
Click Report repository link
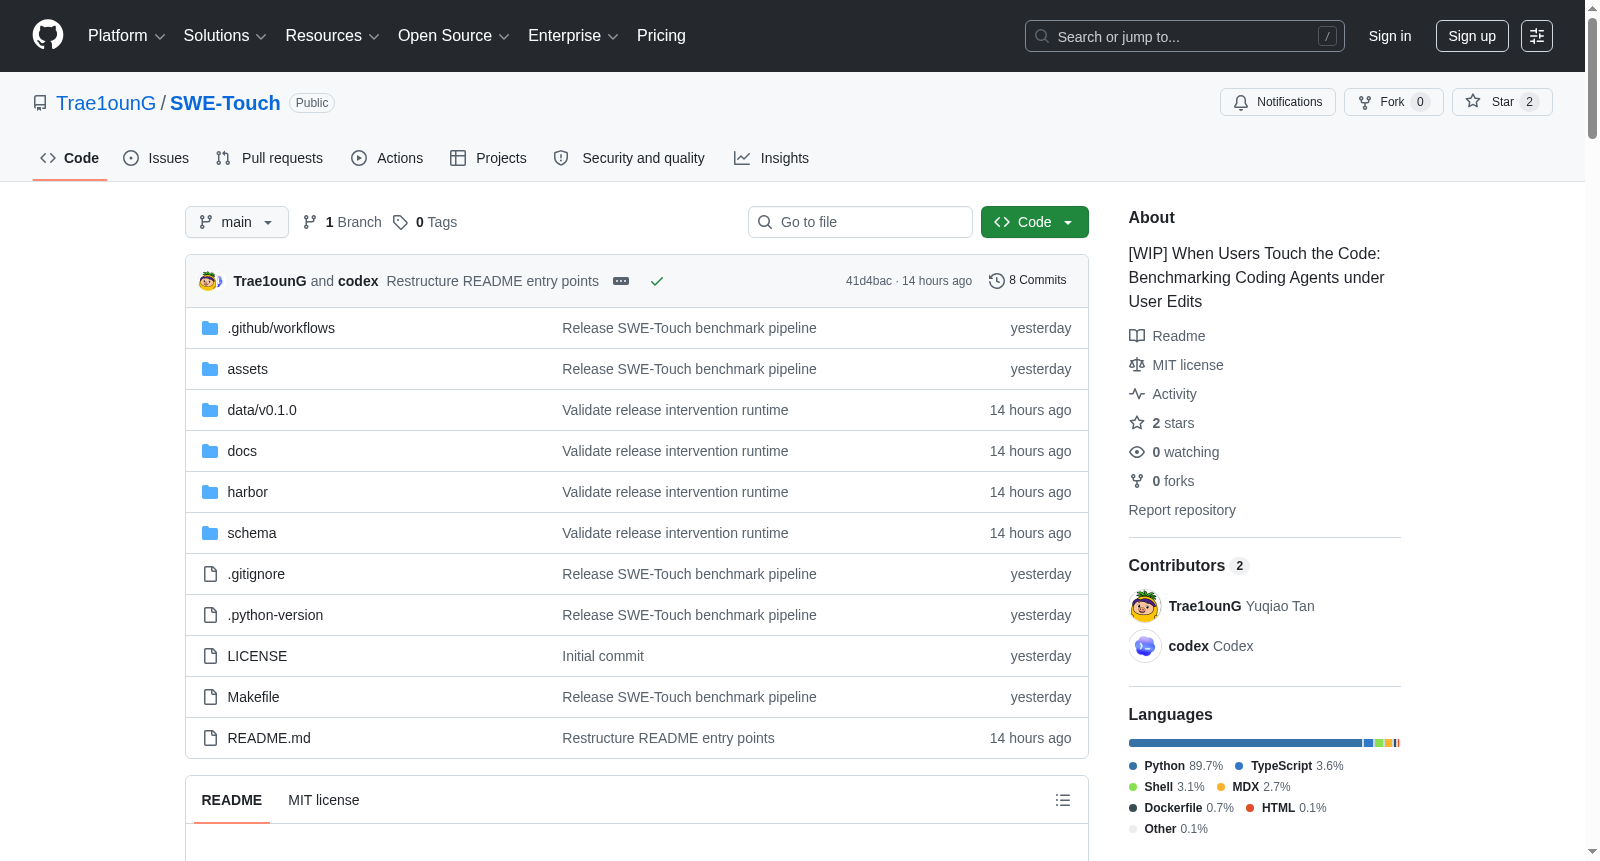pos(1182,510)
